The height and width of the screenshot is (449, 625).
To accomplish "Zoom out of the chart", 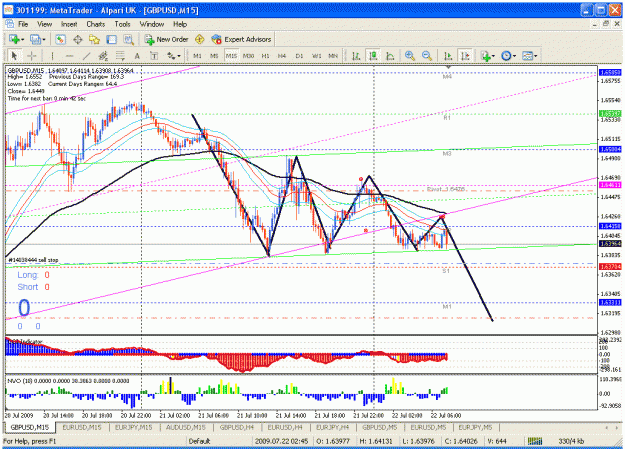I will [x=426, y=56].
